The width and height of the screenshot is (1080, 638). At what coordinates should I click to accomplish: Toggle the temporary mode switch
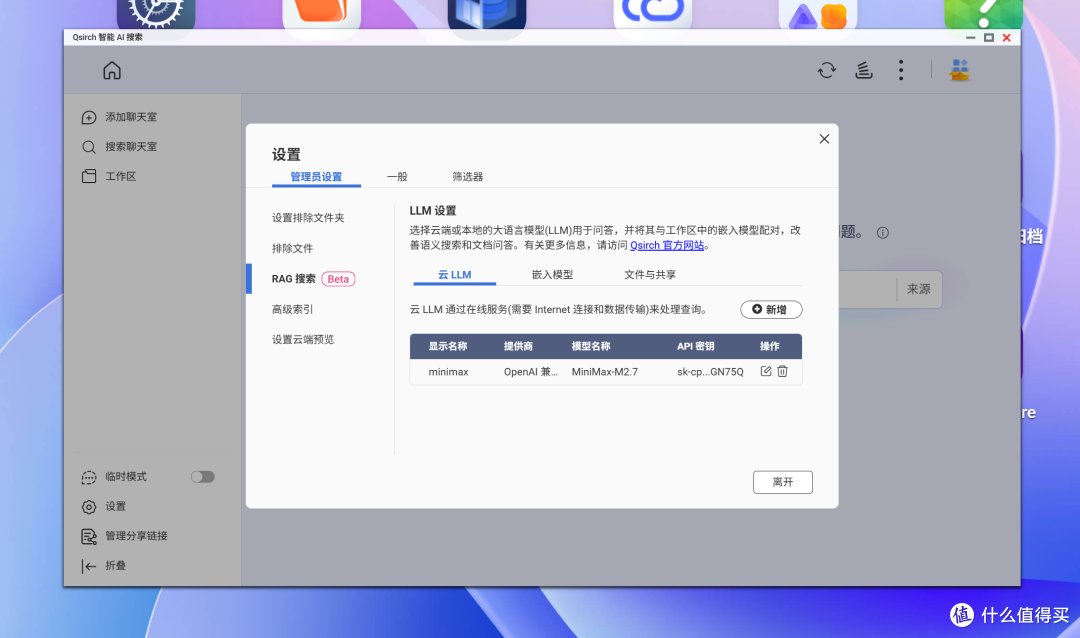point(202,477)
